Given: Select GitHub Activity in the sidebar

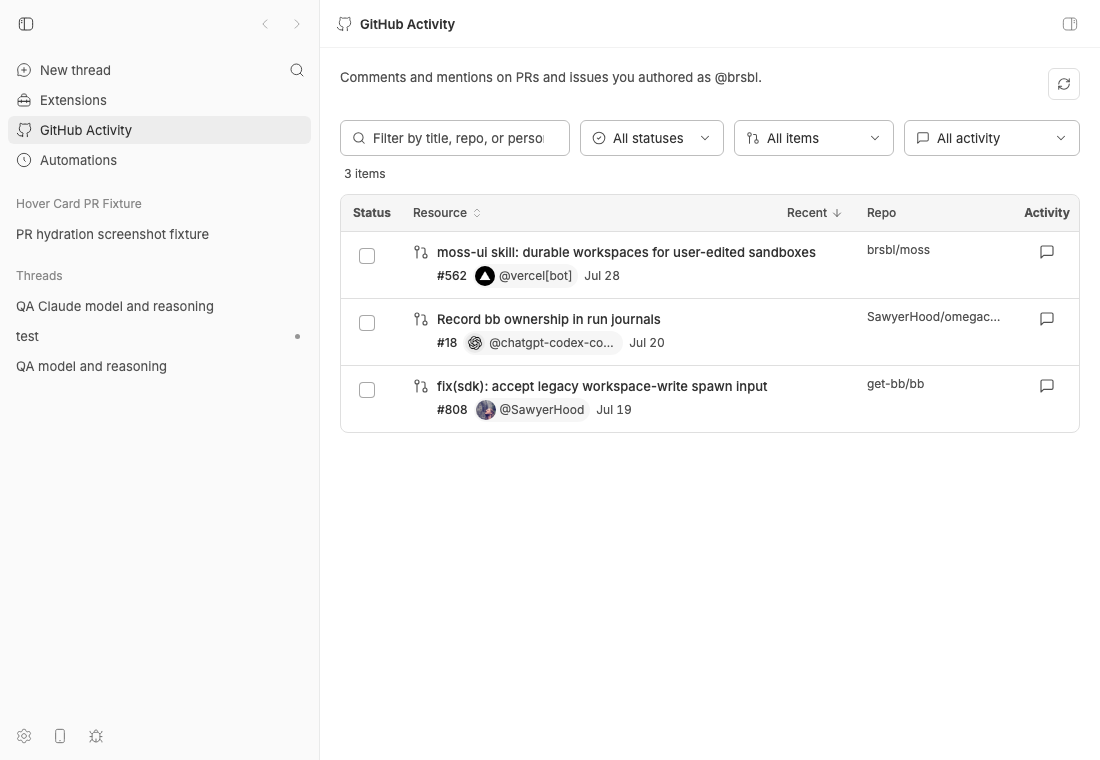Looking at the screenshot, I should coord(159,130).
